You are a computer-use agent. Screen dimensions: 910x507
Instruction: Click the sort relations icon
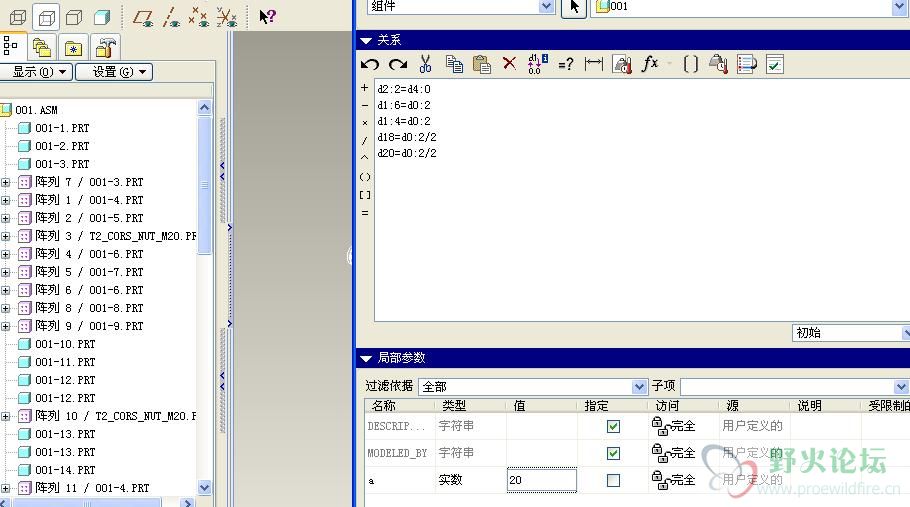tap(746, 64)
